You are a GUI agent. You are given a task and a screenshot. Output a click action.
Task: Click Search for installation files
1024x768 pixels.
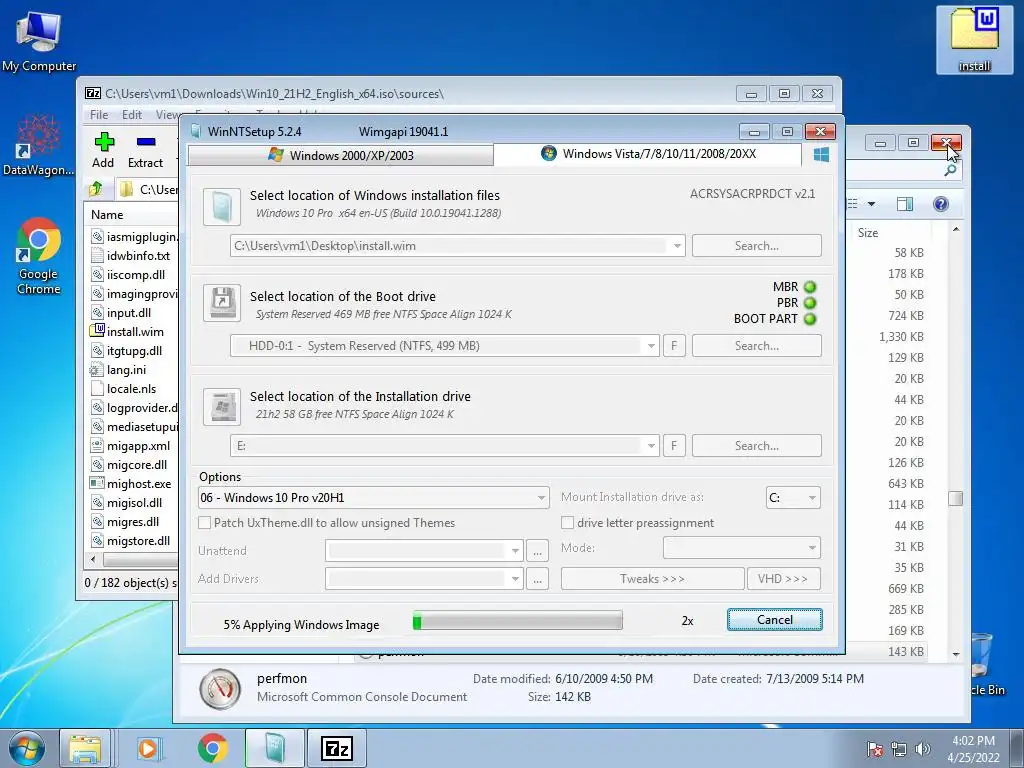tap(756, 246)
